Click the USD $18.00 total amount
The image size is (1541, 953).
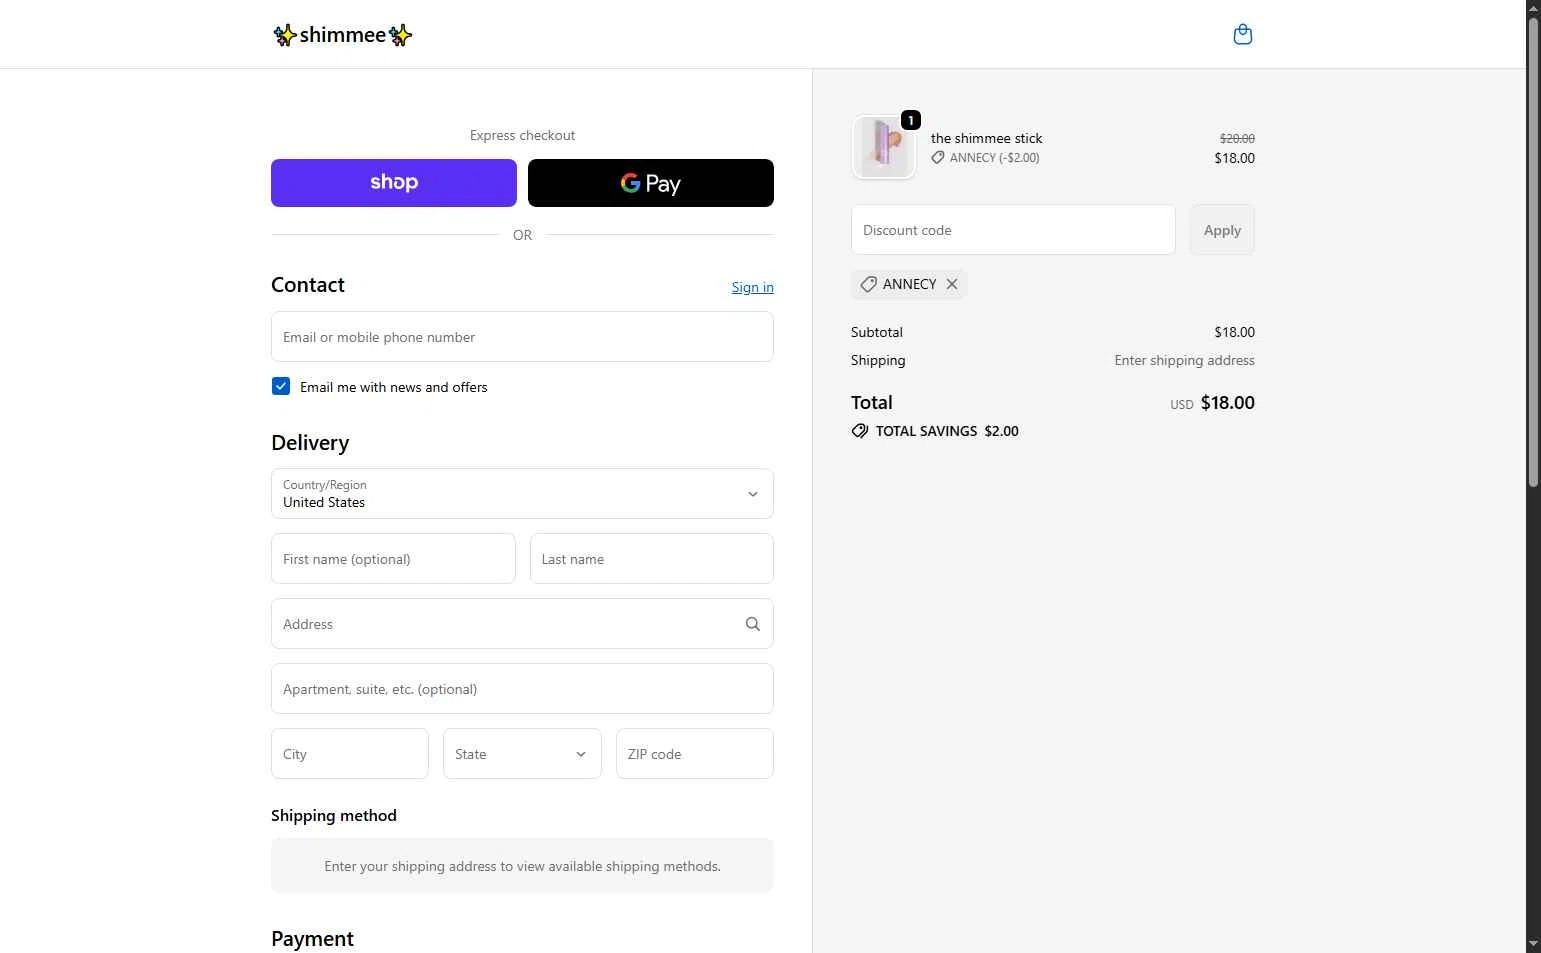[x=1212, y=403]
